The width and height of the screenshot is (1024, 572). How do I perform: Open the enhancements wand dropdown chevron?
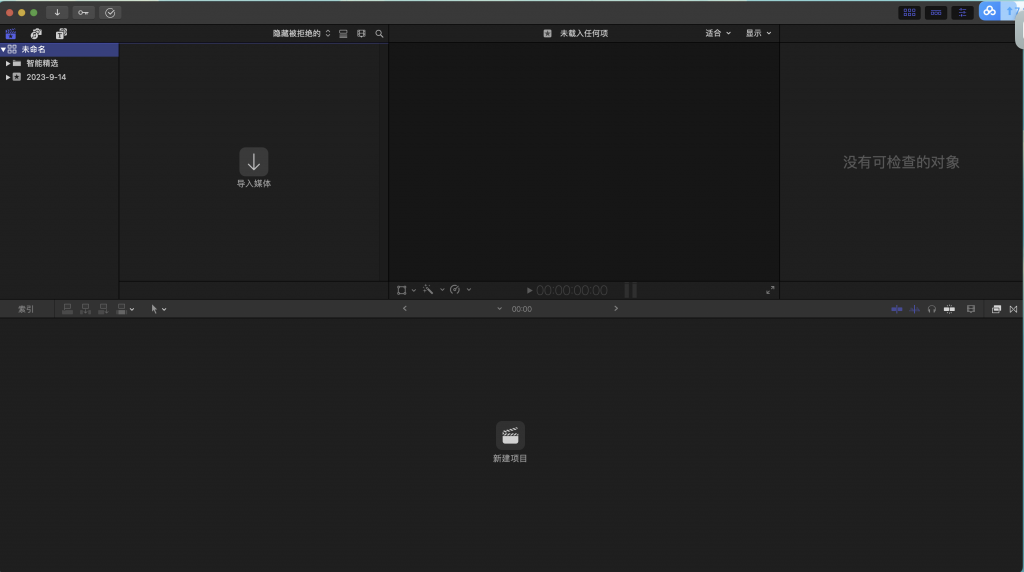[442, 289]
